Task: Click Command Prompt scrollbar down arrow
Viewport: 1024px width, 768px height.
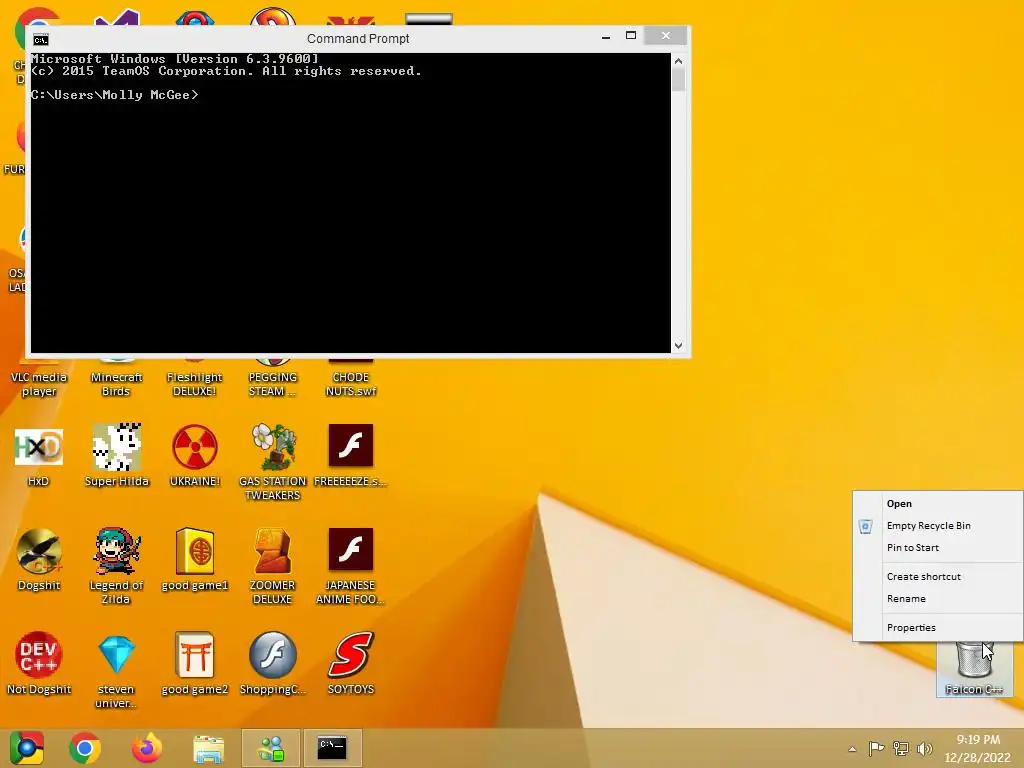Action: 679,345
